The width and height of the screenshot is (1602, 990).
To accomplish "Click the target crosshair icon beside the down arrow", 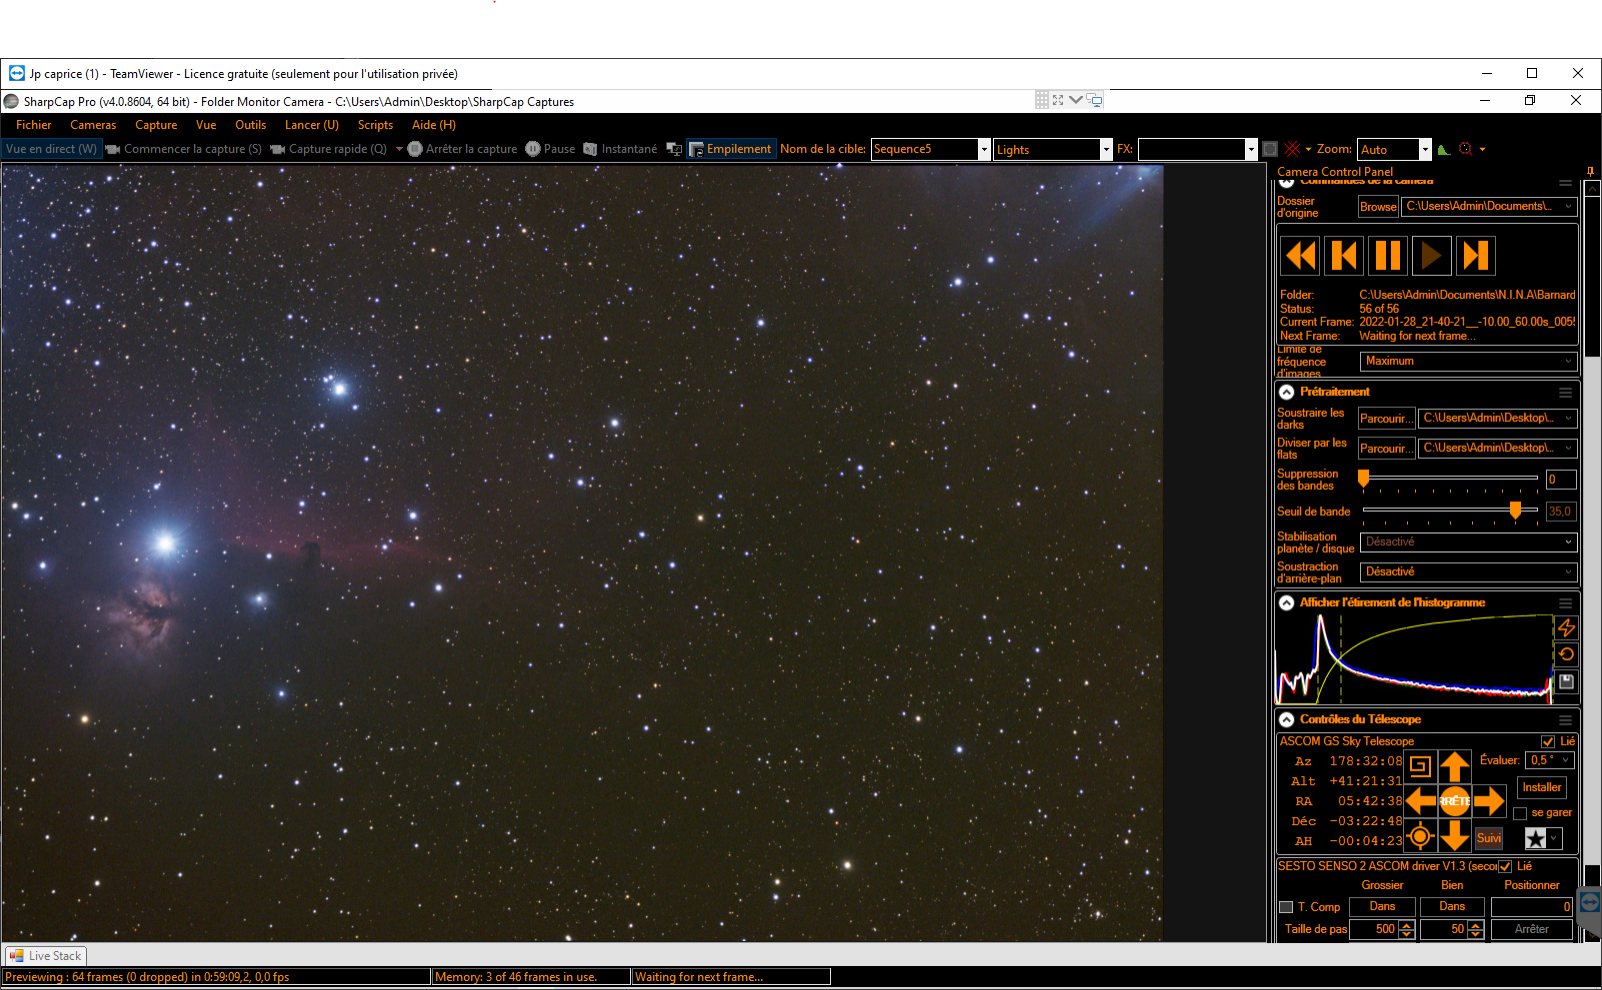I will (x=1420, y=835).
